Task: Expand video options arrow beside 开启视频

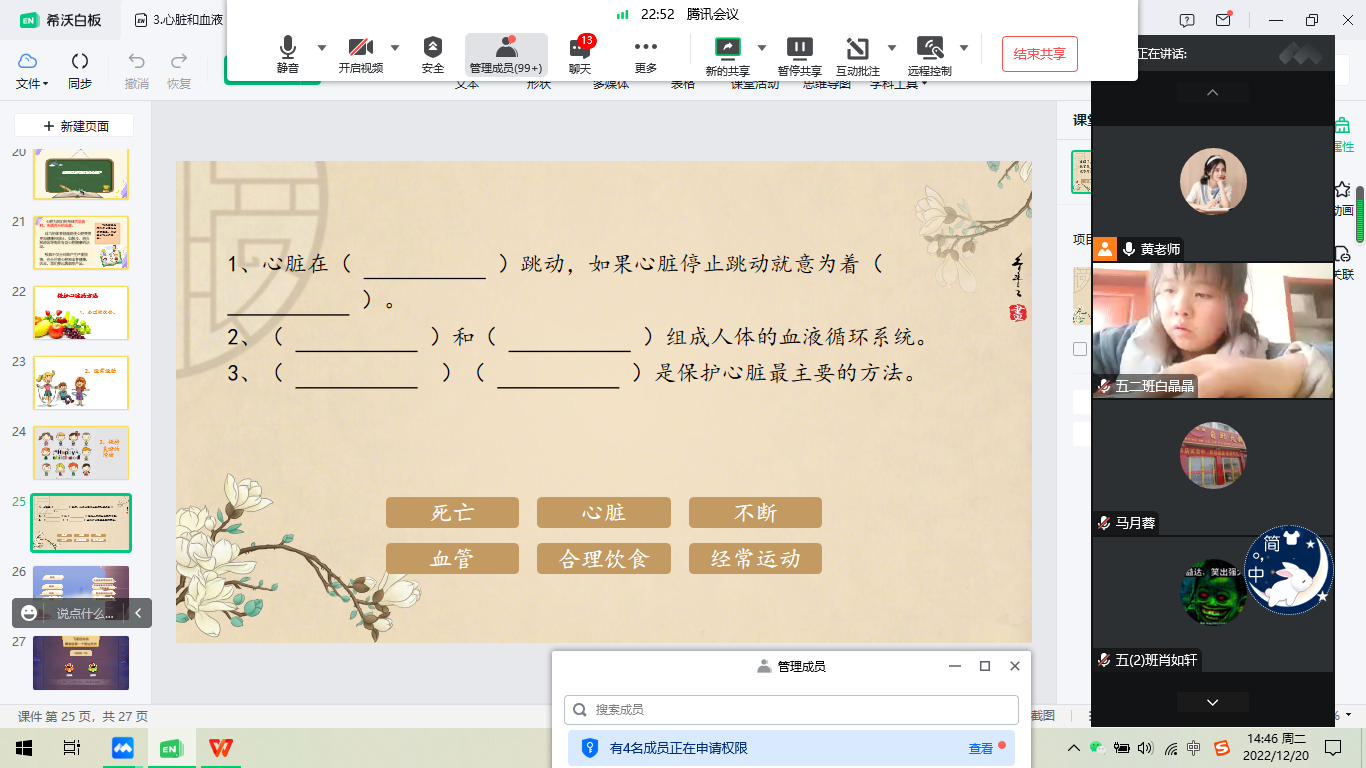Action: pyautogui.click(x=395, y=47)
